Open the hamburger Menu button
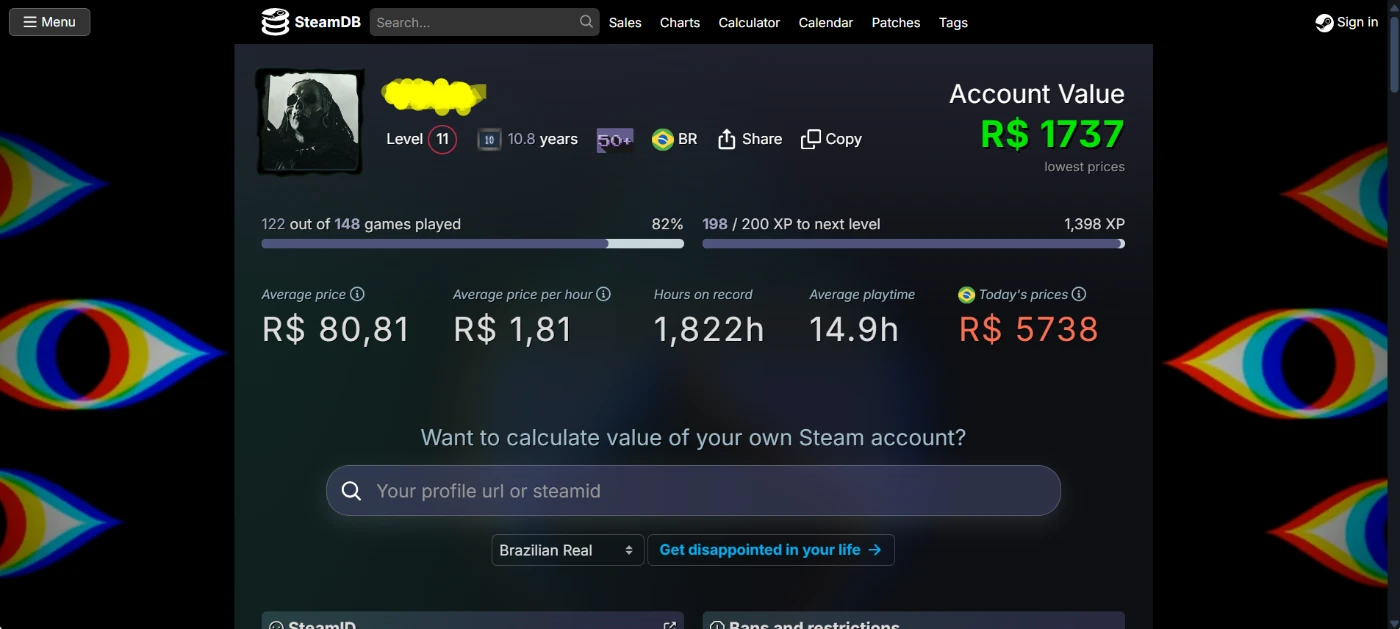The height and width of the screenshot is (629, 1400). coord(50,22)
